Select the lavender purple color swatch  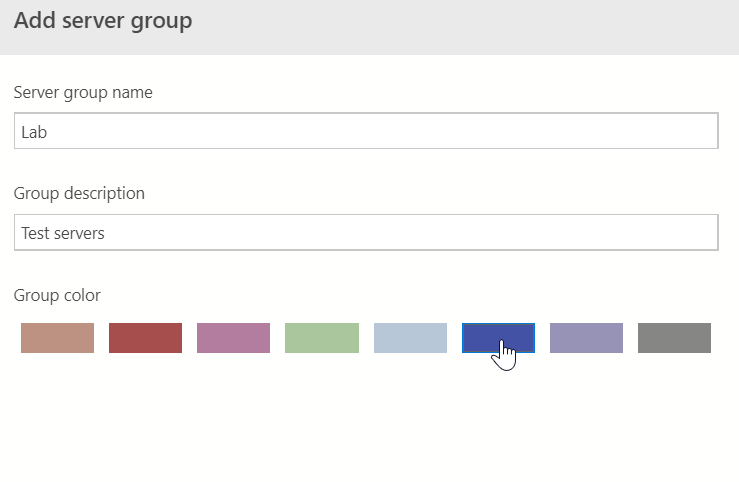click(x=586, y=338)
